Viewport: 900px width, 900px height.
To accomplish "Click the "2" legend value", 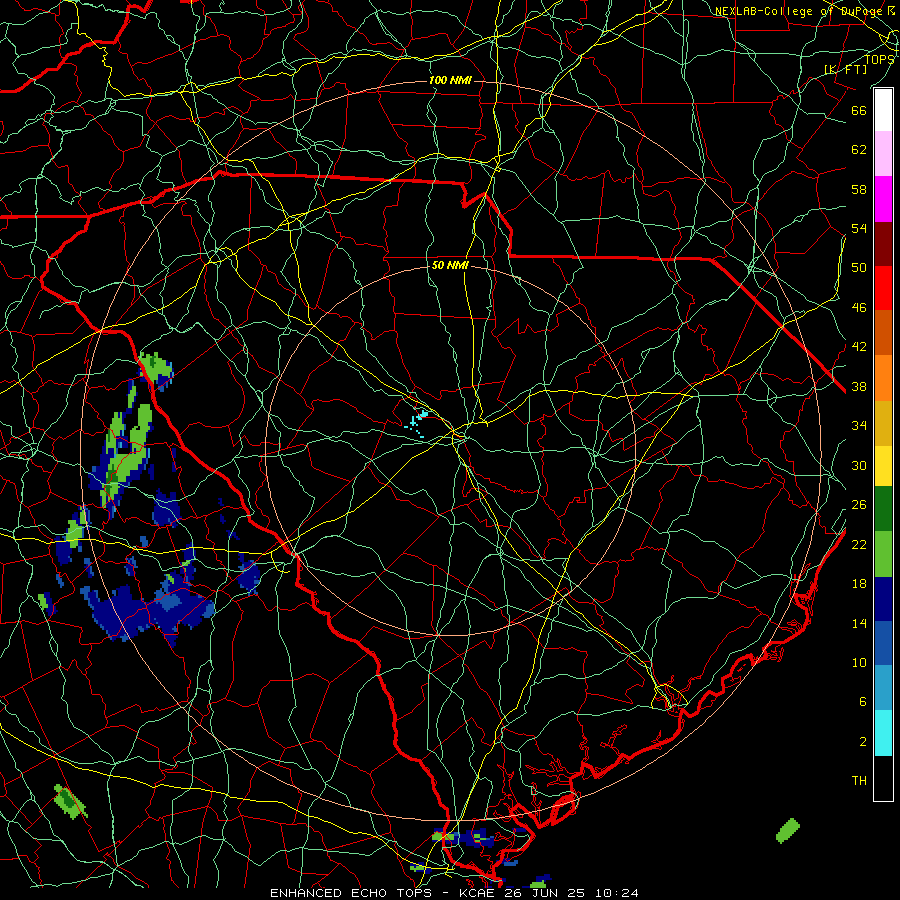I will pyautogui.click(x=863, y=742).
